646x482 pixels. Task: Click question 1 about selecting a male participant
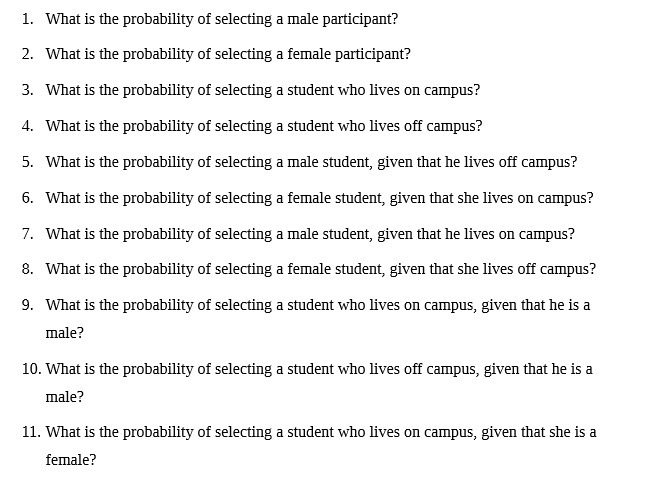coord(222,19)
